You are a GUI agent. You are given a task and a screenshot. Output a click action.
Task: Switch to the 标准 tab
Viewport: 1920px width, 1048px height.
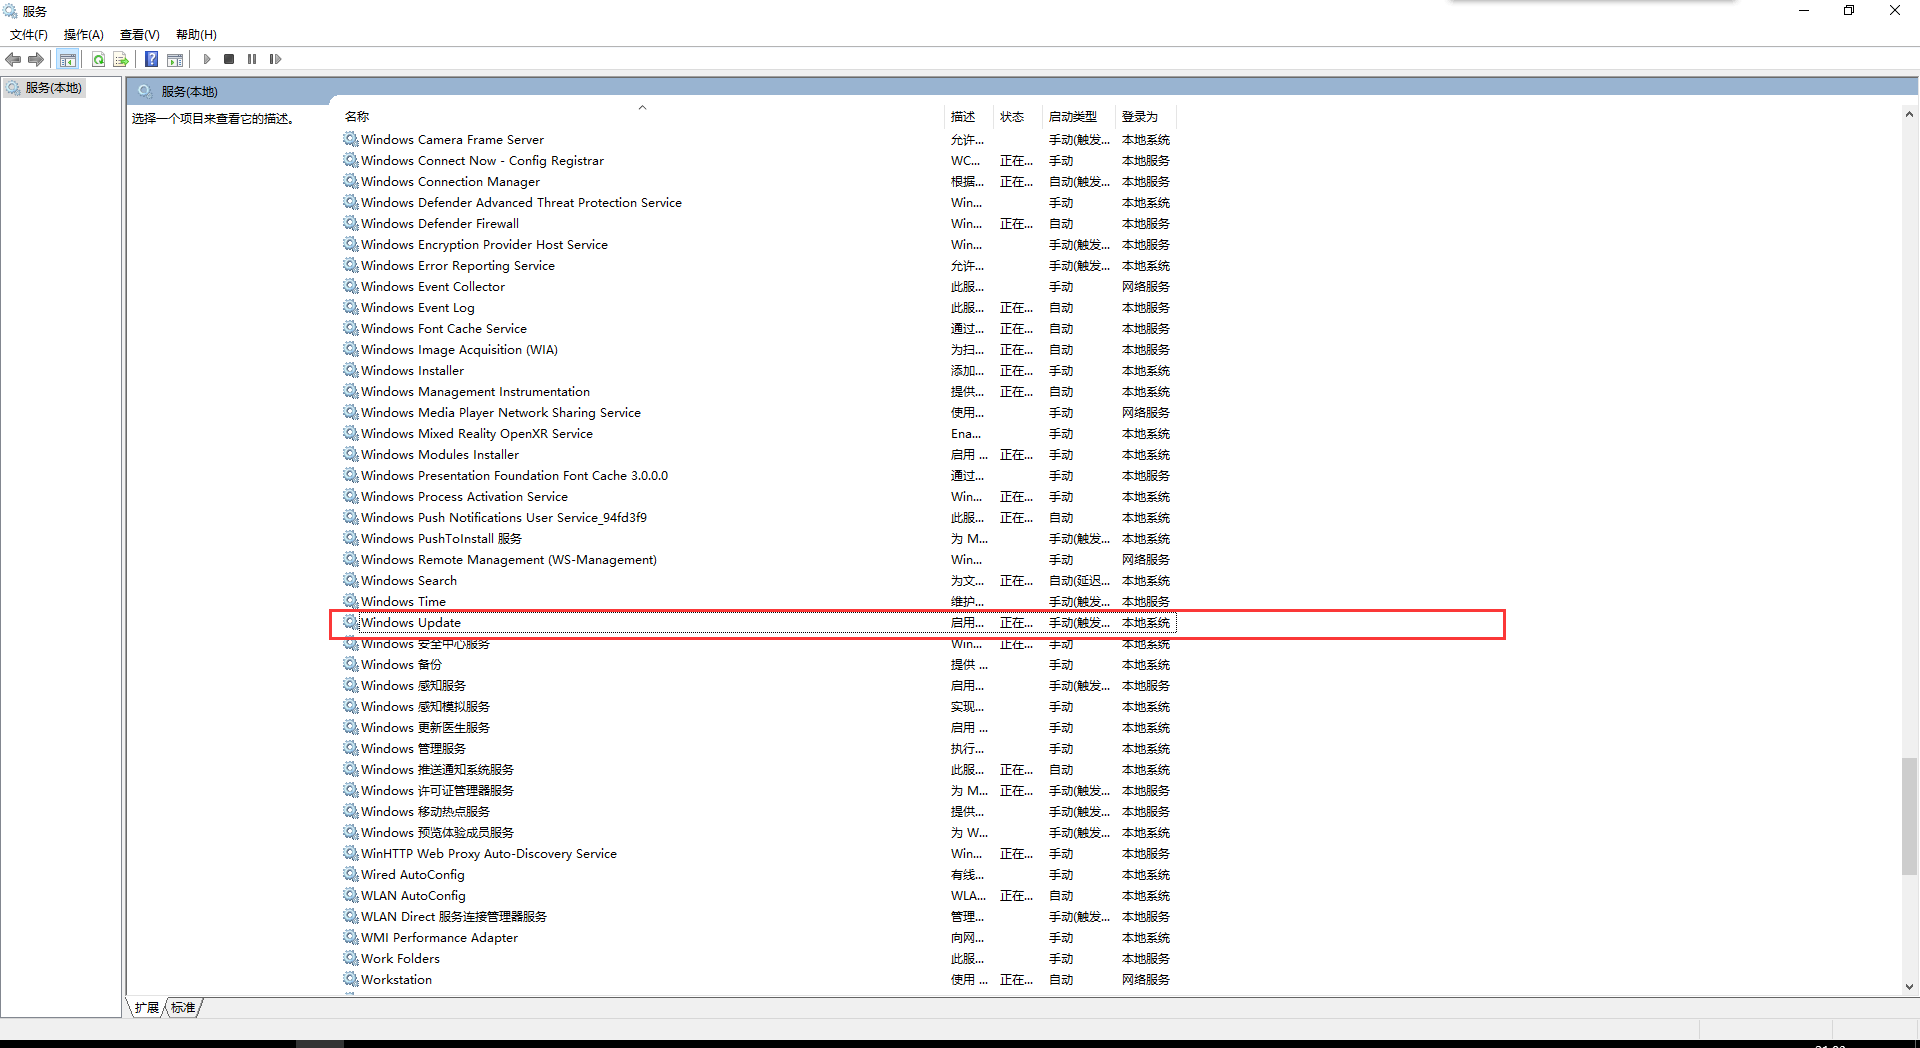pyautogui.click(x=183, y=1007)
